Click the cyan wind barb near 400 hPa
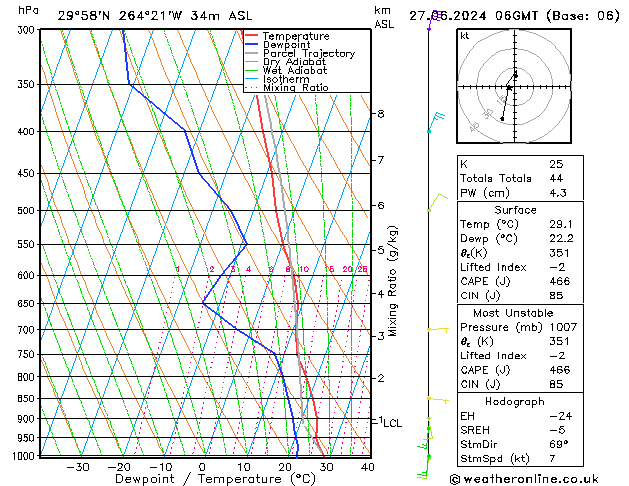This screenshot has width=629, height=486. [435, 123]
